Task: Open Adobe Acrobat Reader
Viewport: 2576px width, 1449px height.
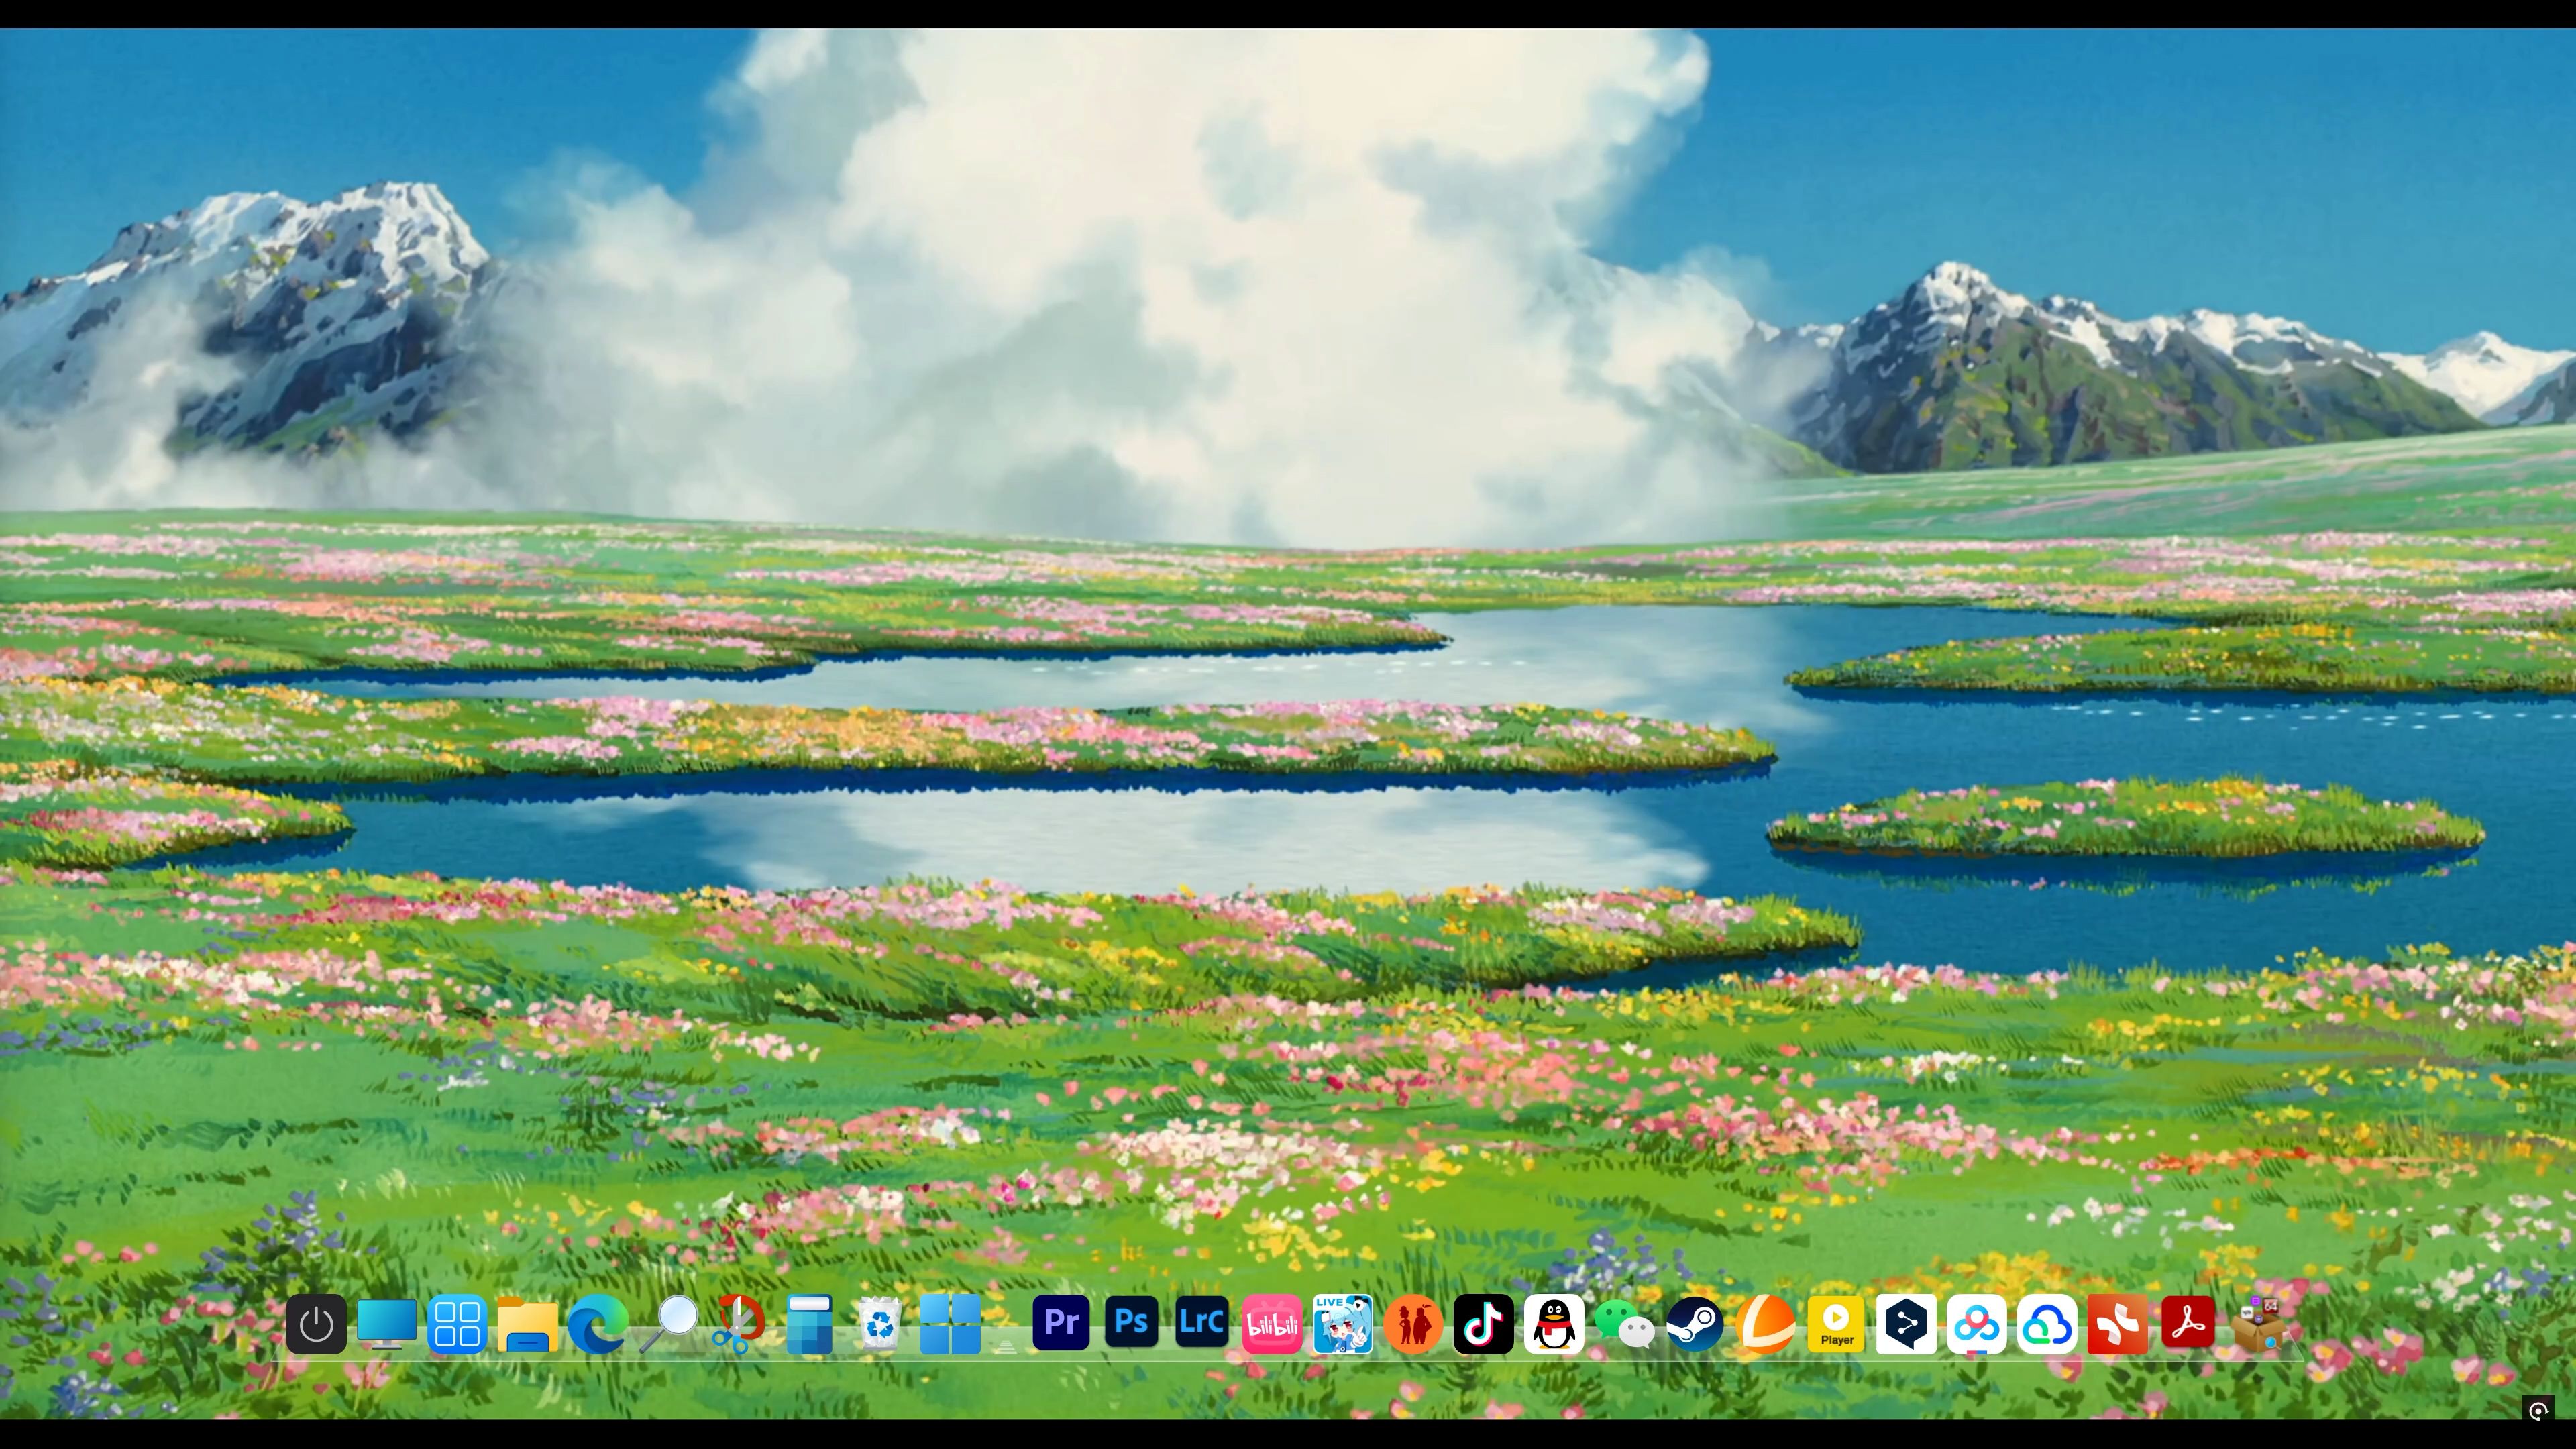Action: click(2189, 1323)
